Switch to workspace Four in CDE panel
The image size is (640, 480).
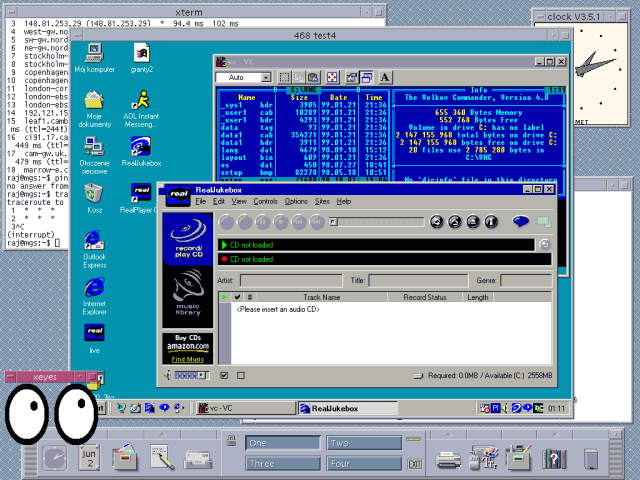coord(364,464)
